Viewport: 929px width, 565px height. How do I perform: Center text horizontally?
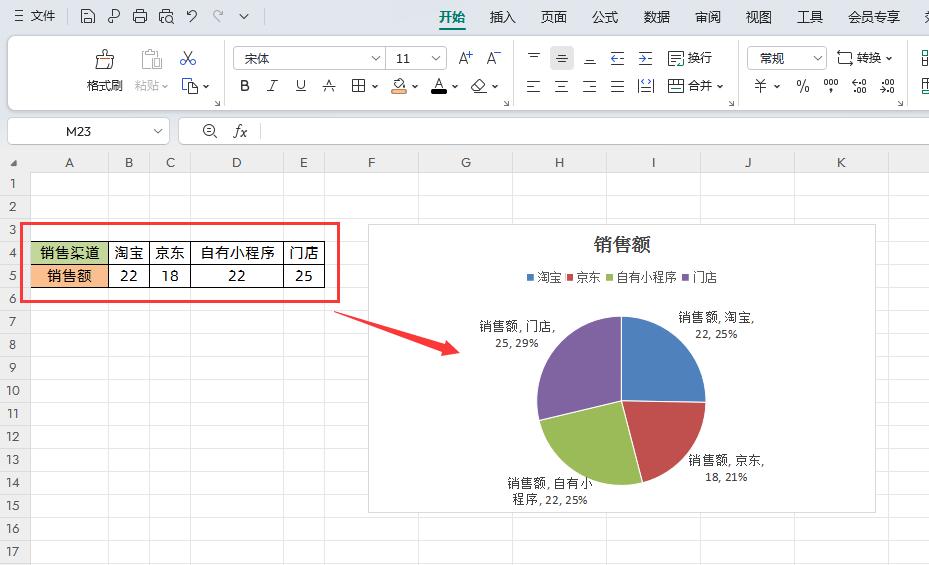[x=562, y=86]
